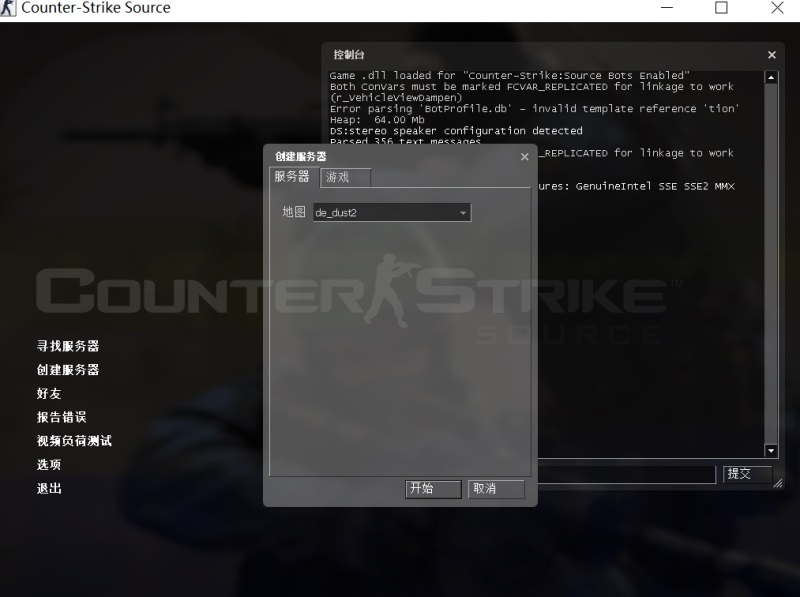The width and height of the screenshot is (800, 597).
Task: Click console line 'DS:stereo speaker configuration detected'
Action: coord(456,131)
